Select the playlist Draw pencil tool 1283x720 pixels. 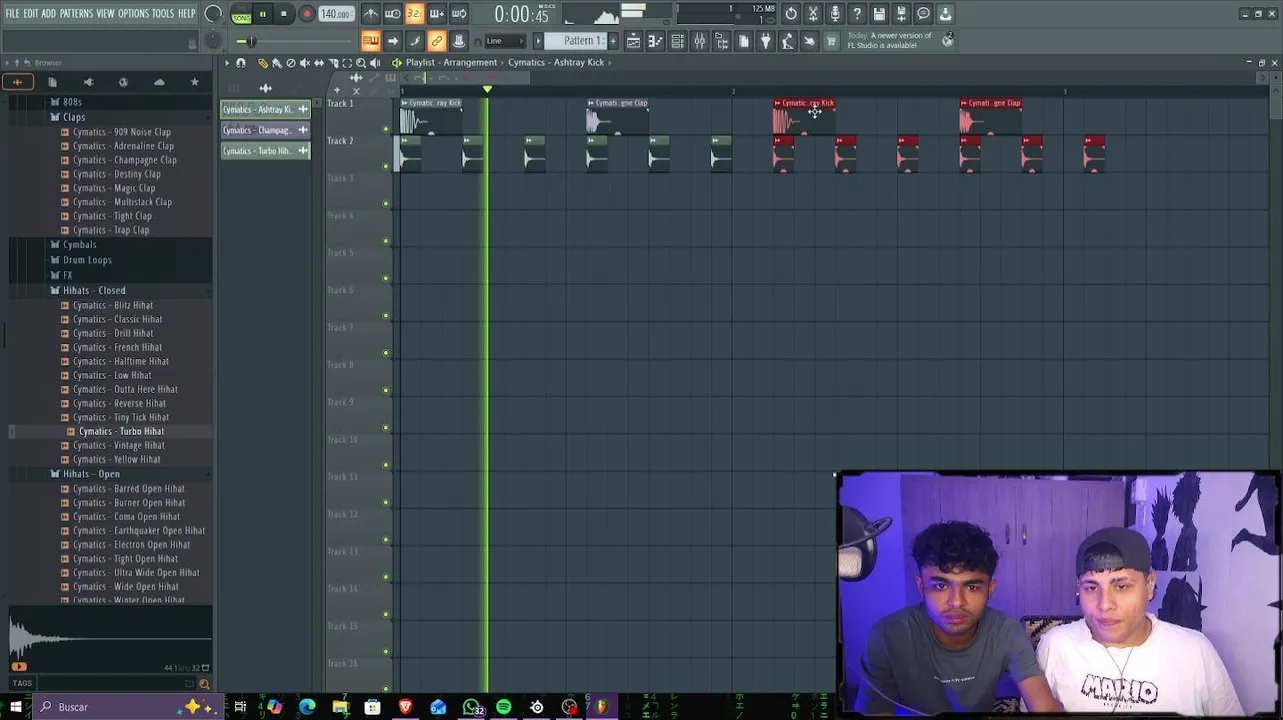point(263,62)
